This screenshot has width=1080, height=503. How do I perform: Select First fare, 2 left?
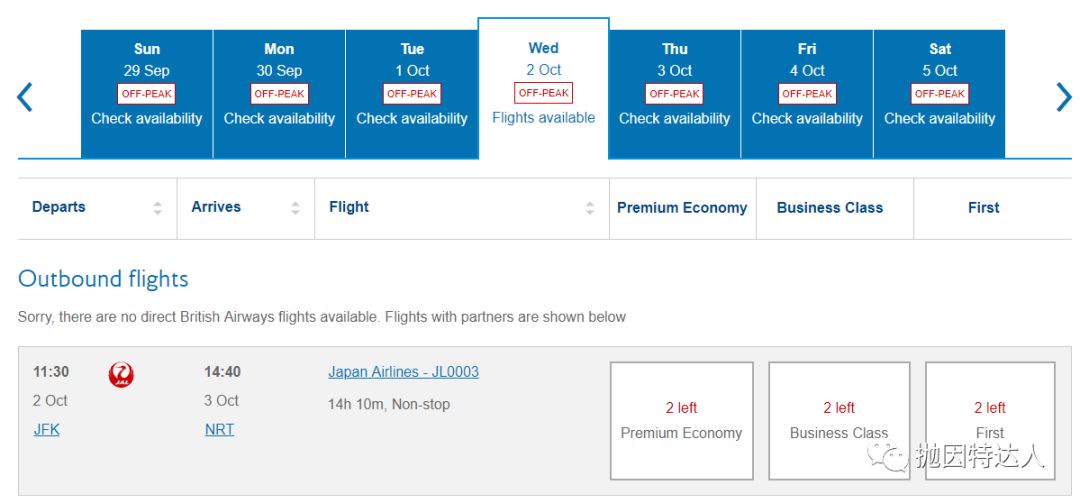[x=989, y=420]
